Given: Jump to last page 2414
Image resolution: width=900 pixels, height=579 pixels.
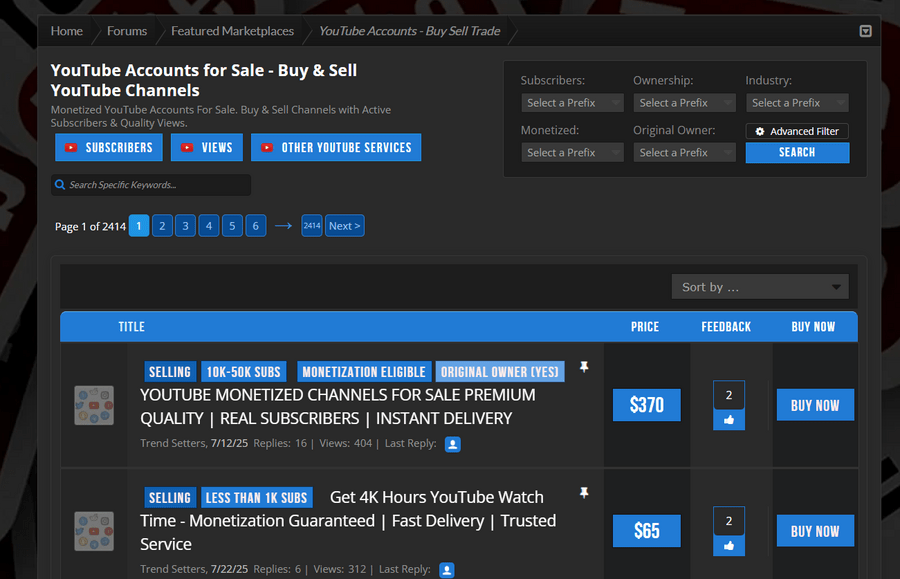Looking at the screenshot, I should 312,226.
